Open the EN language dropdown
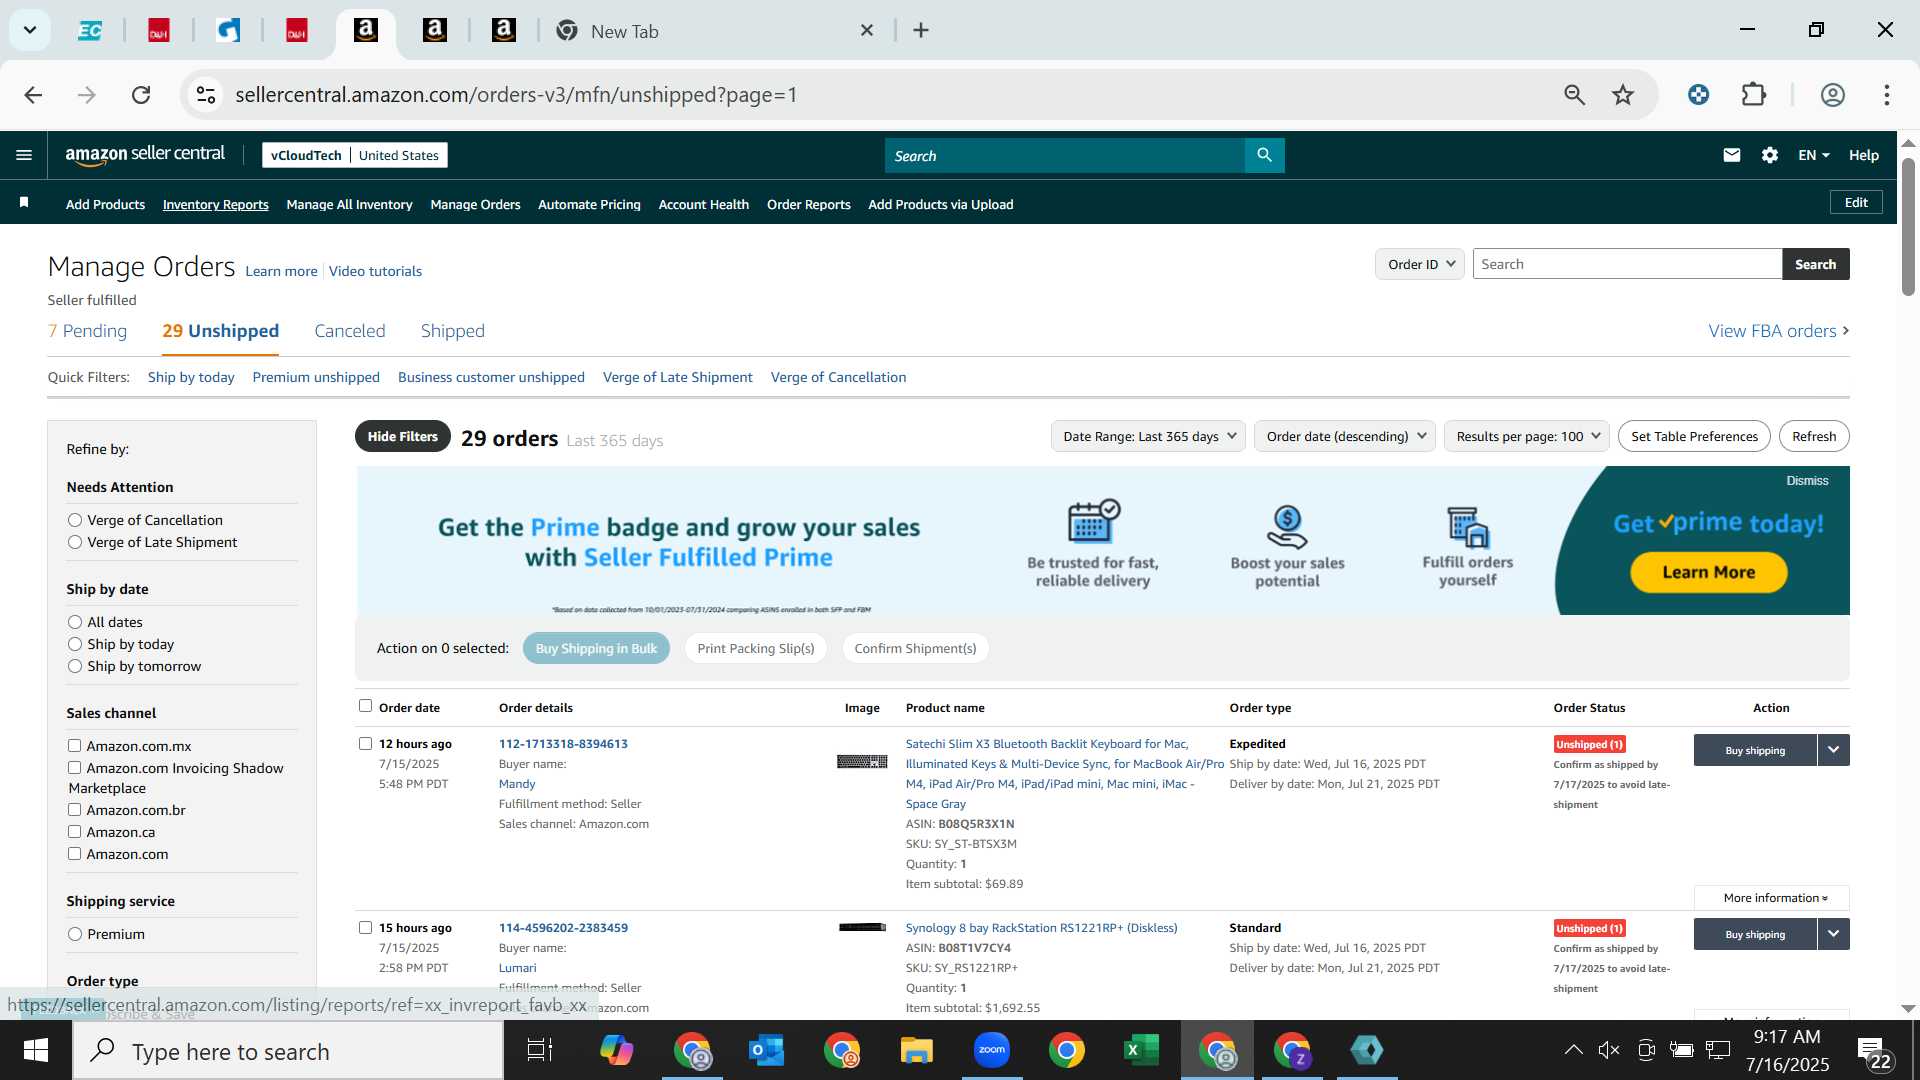This screenshot has width=1920, height=1080. click(1813, 155)
